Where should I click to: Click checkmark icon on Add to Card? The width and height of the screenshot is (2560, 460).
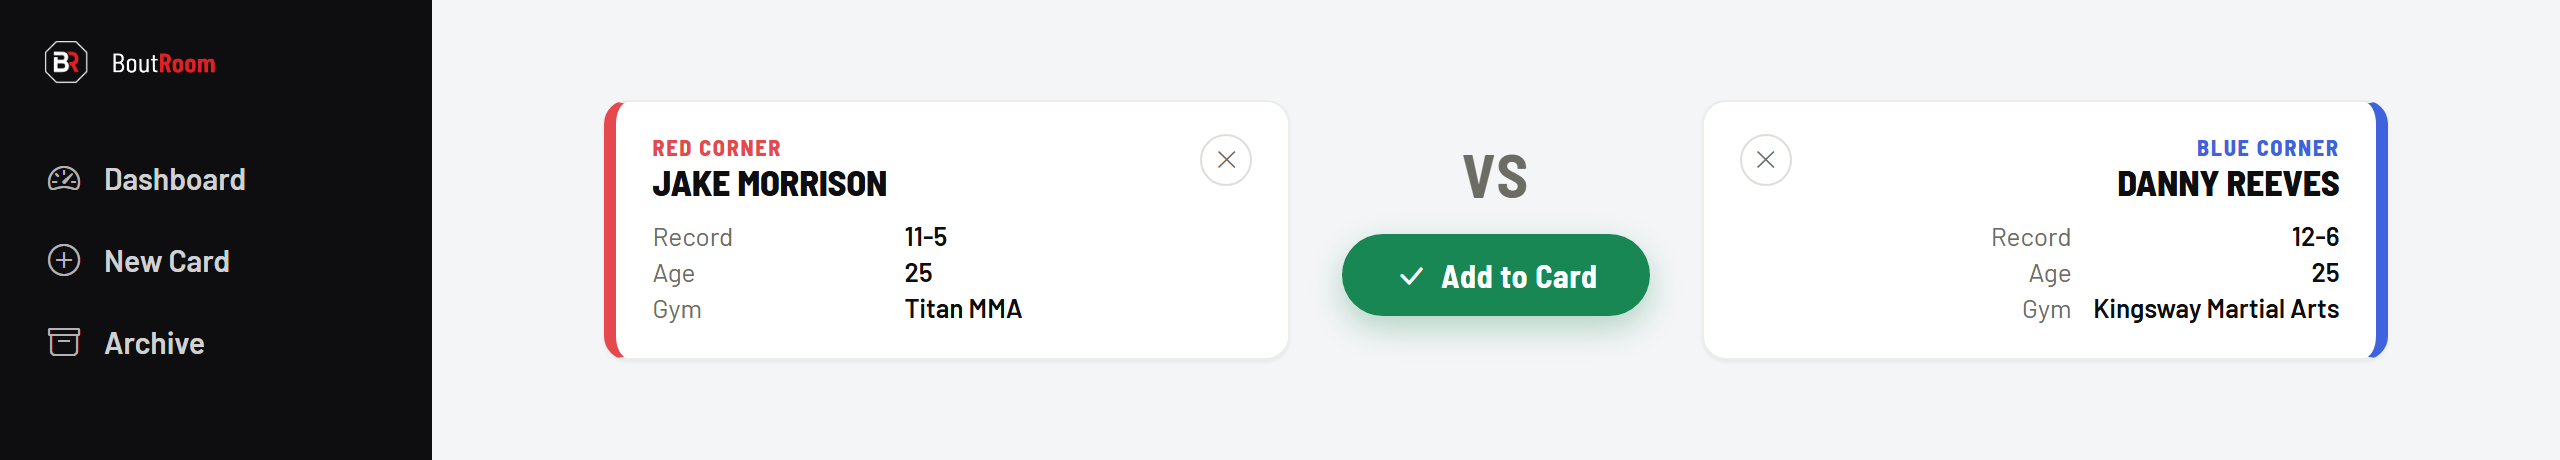coord(1411,276)
